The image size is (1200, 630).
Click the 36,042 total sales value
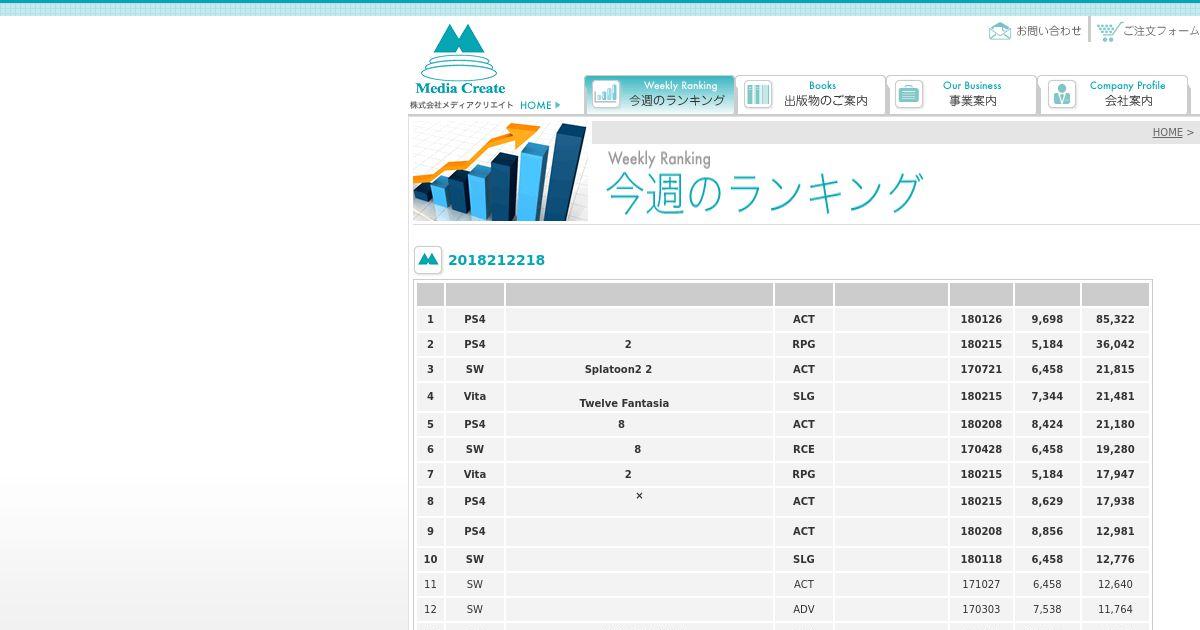[x=1115, y=344]
